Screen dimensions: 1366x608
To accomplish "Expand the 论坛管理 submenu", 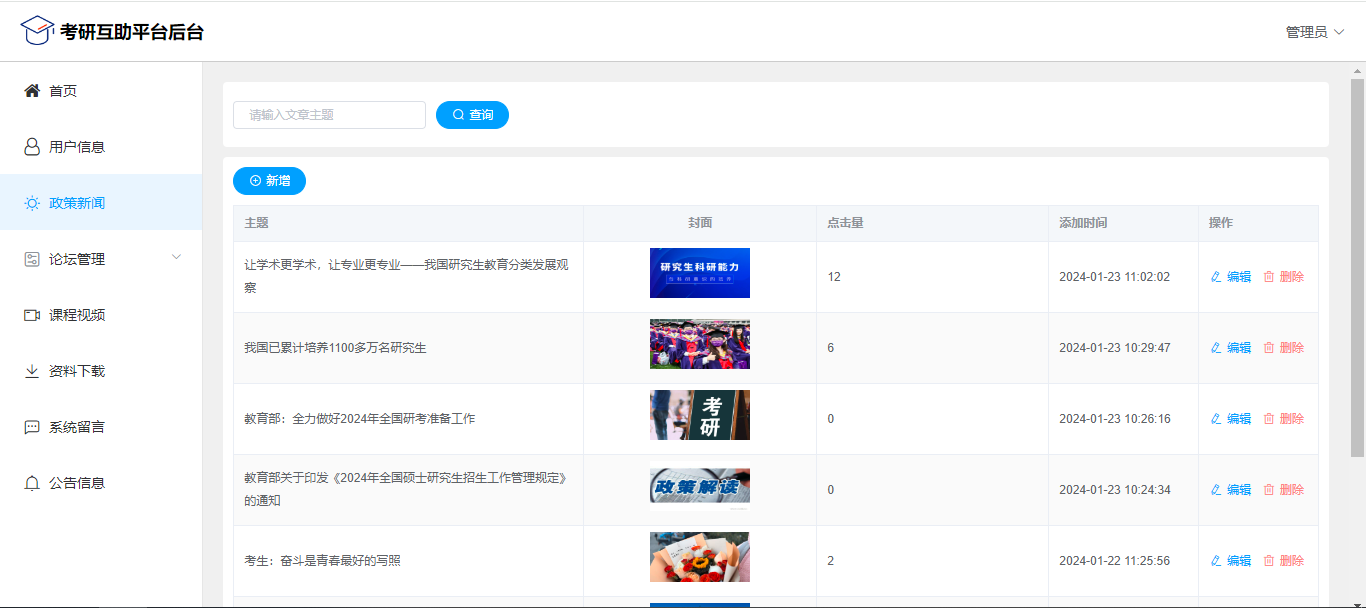I will 100,259.
